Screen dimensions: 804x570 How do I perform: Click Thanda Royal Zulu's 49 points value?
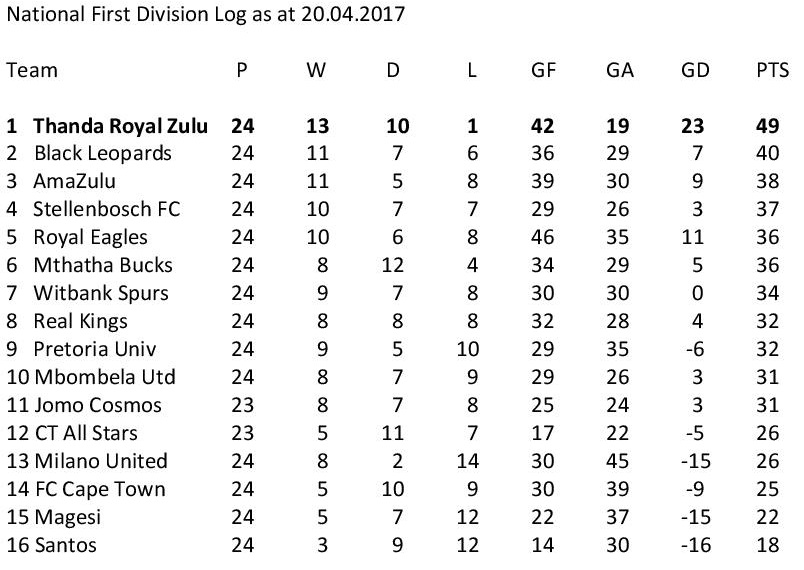coord(773,126)
